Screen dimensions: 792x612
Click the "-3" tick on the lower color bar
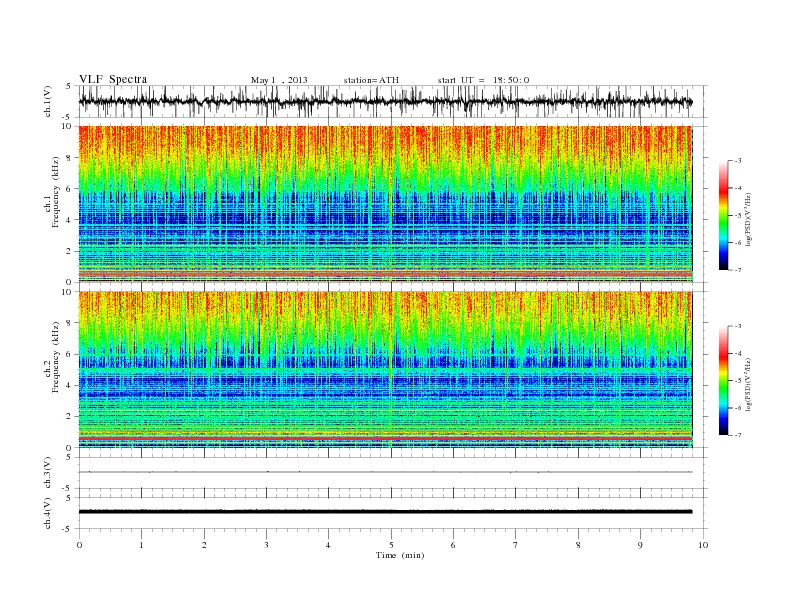(x=737, y=326)
